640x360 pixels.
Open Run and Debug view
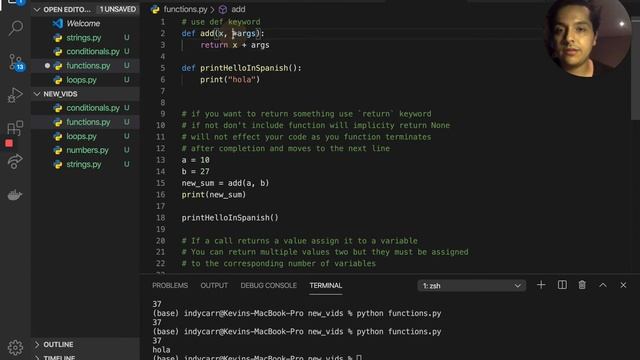click(x=16, y=95)
